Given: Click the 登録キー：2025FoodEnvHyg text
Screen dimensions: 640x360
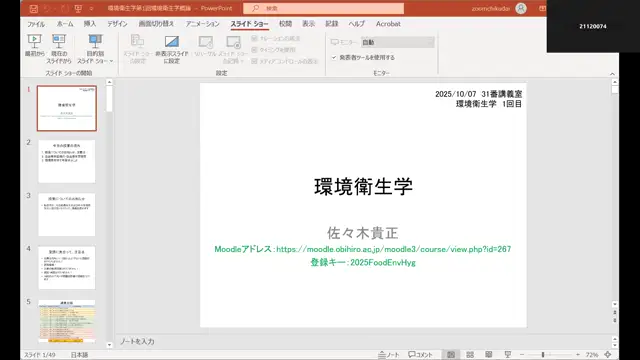Looking at the screenshot, I should [363, 262].
